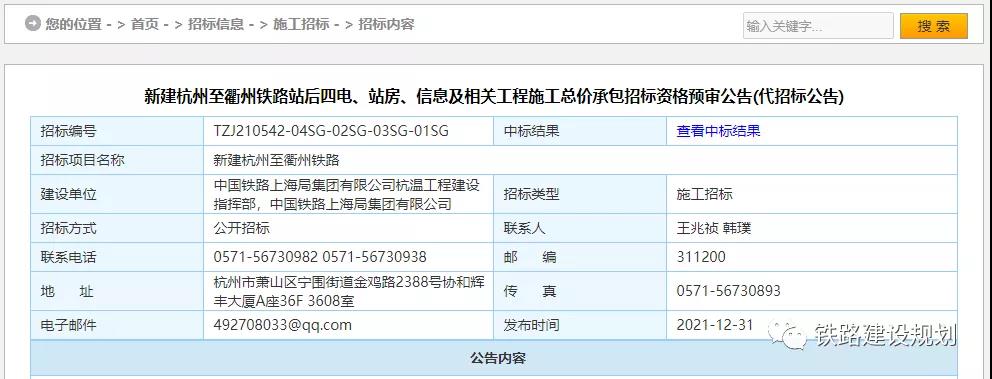Click the 邮编 label cell

(x=580, y=258)
